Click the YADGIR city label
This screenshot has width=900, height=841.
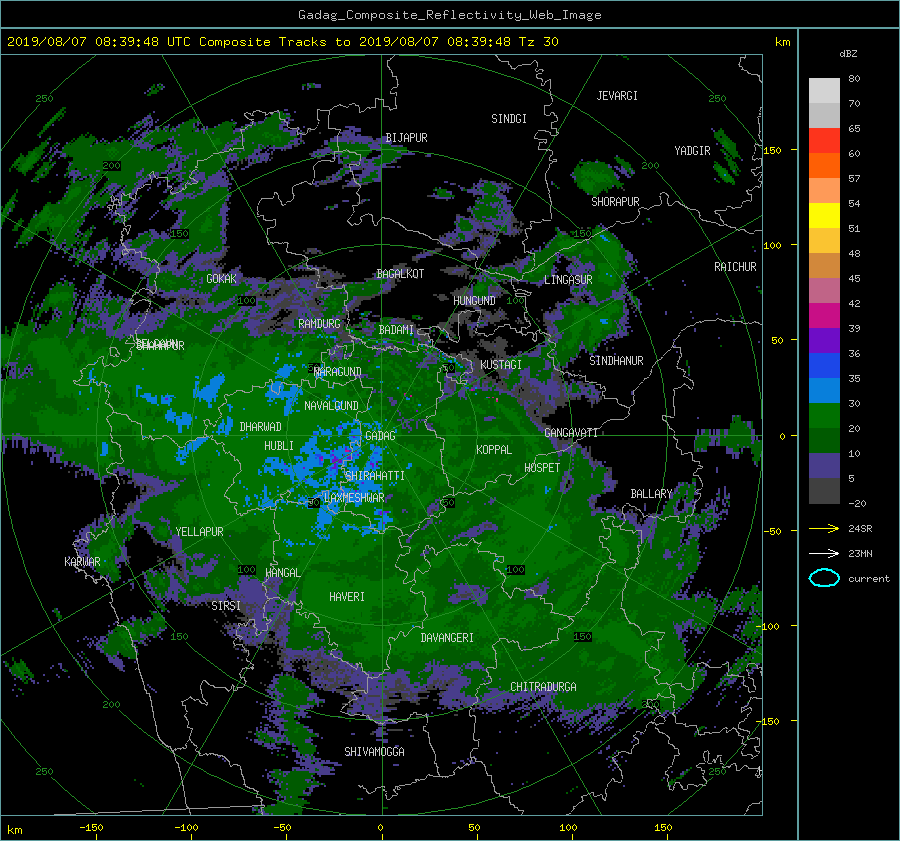(x=692, y=151)
